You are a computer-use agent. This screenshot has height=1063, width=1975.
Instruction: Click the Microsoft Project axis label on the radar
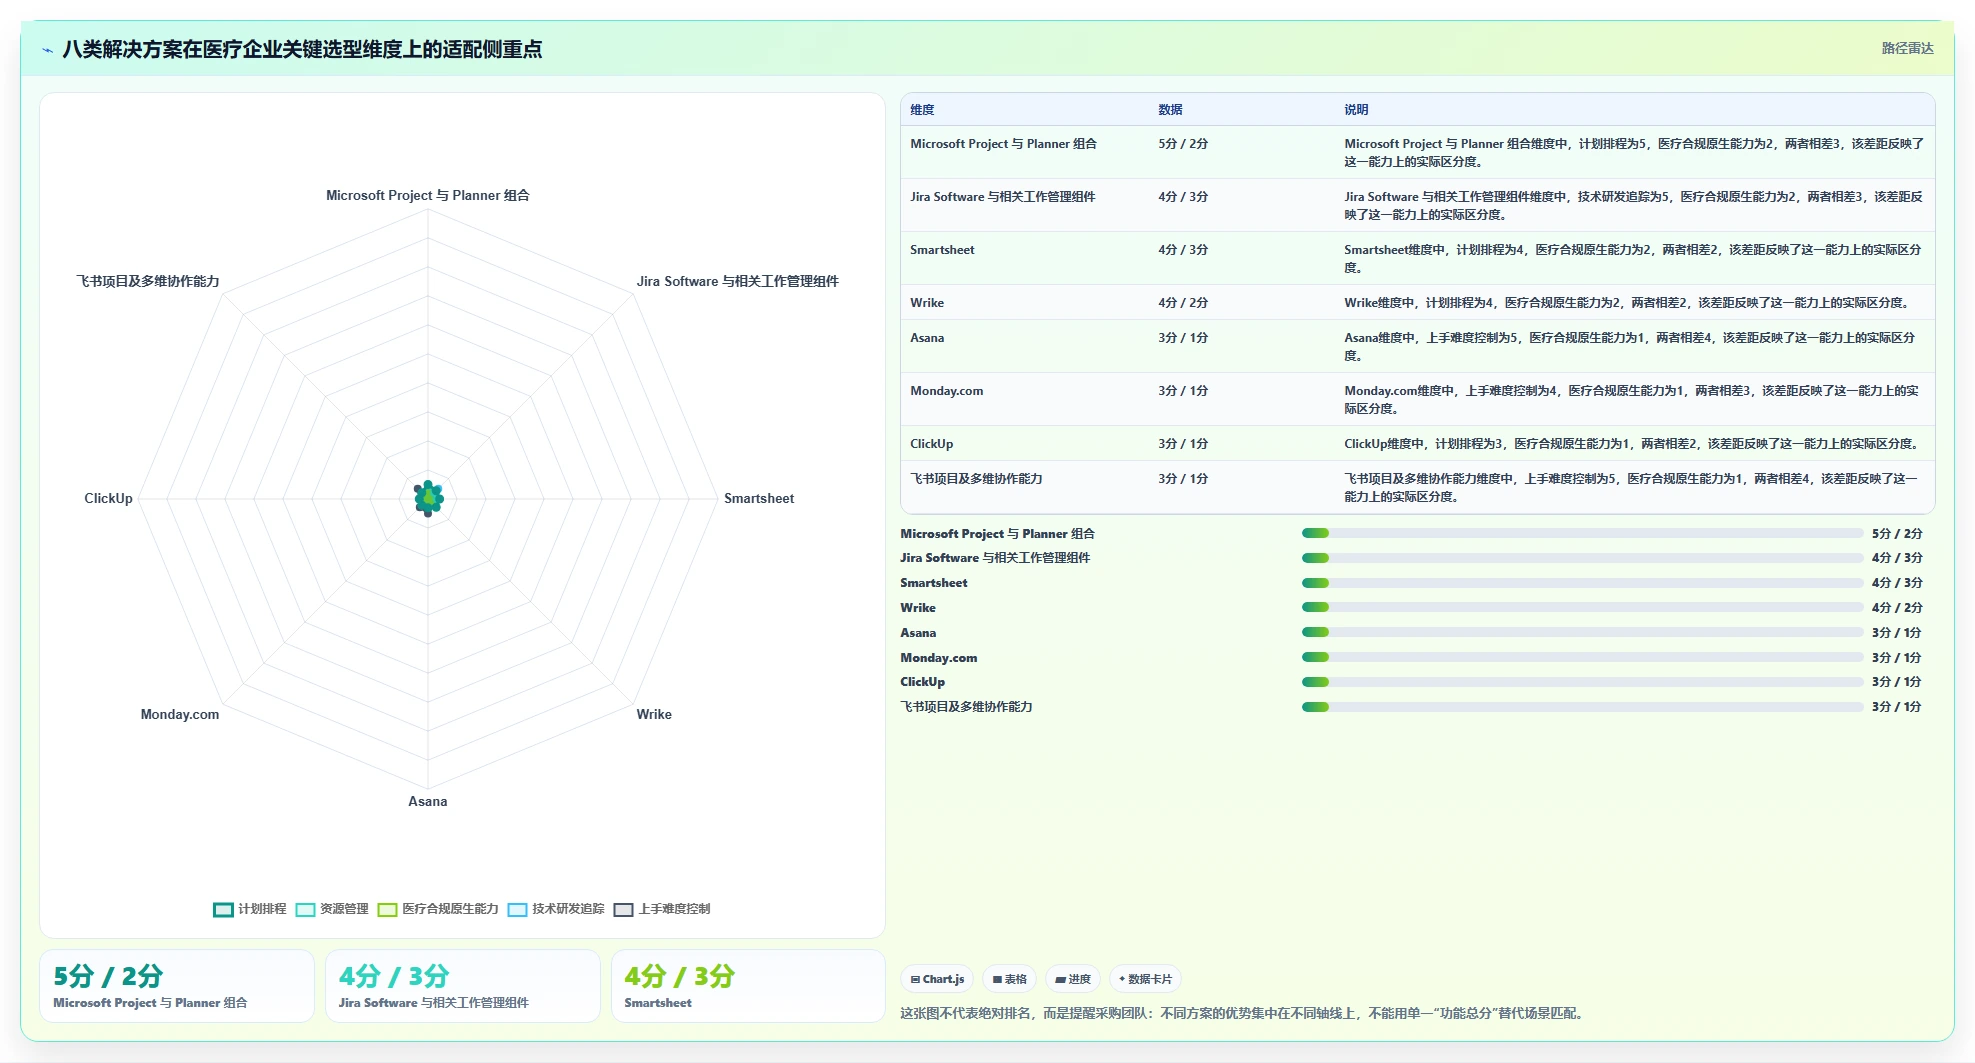click(x=428, y=196)
